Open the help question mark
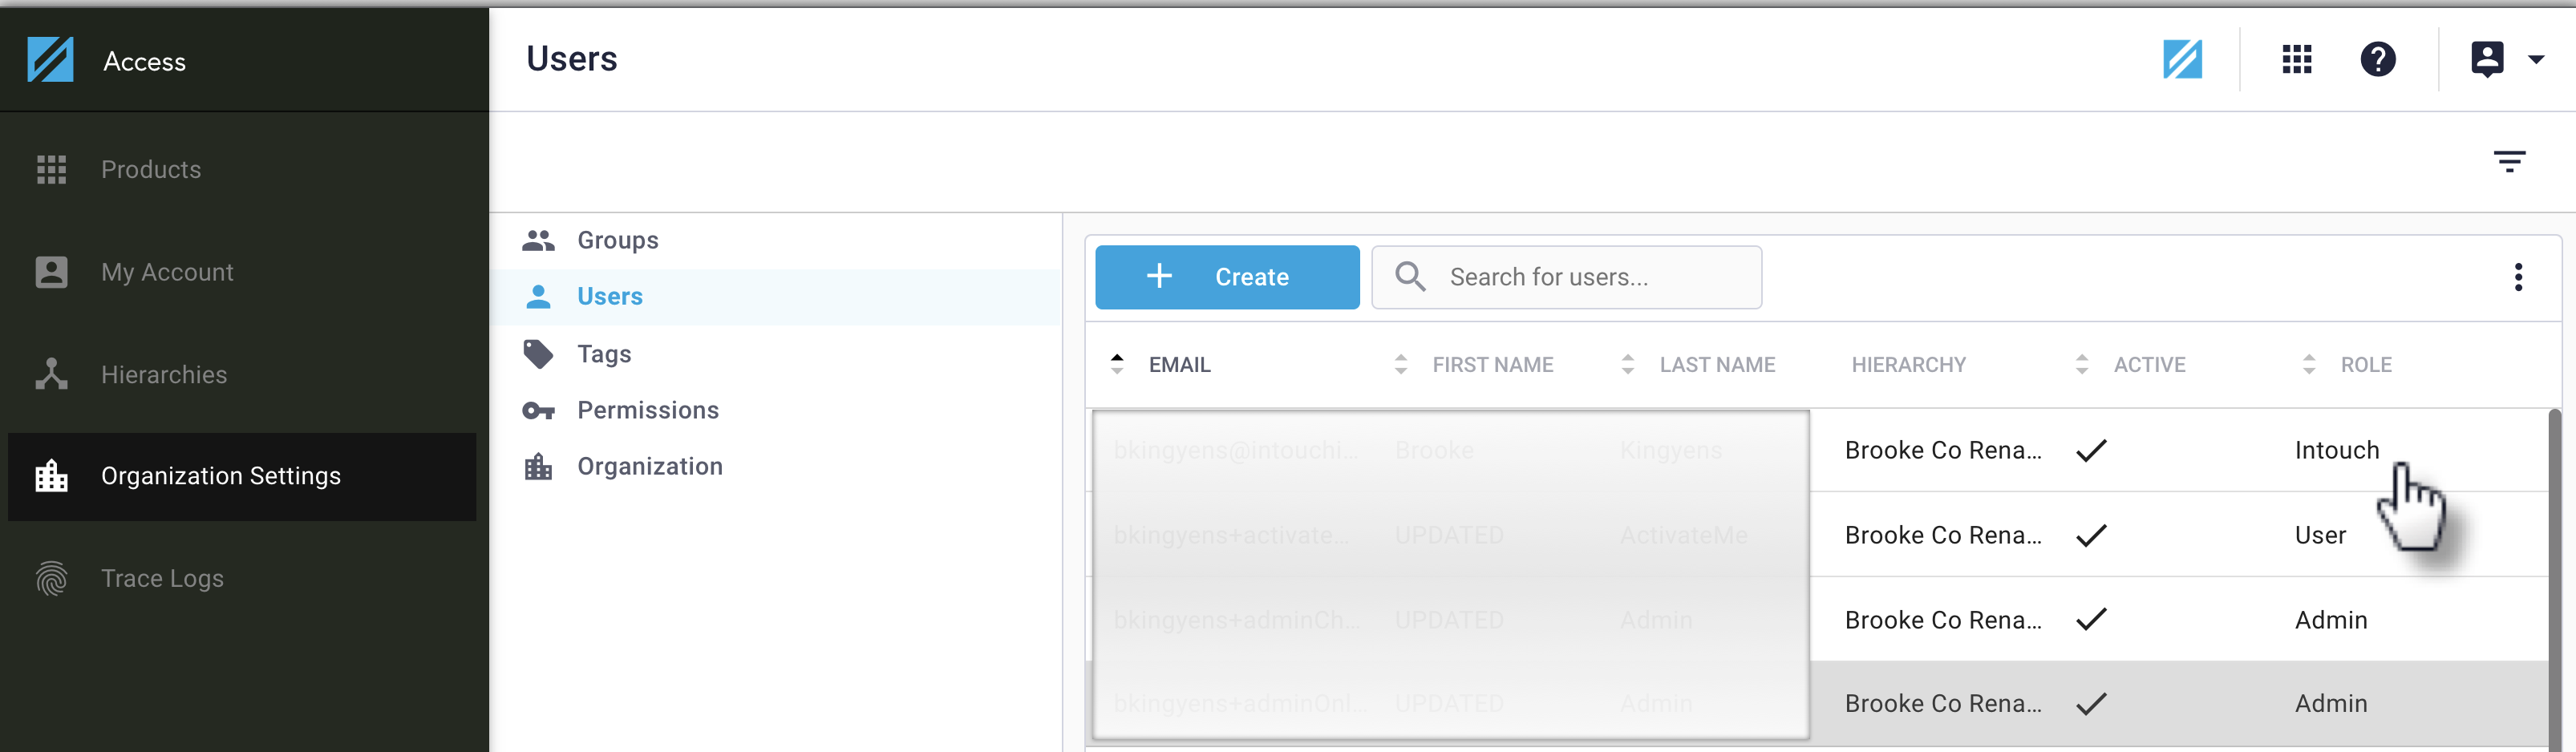The height and width of the screenshot is (752, 2576). tap(2378, 59)
